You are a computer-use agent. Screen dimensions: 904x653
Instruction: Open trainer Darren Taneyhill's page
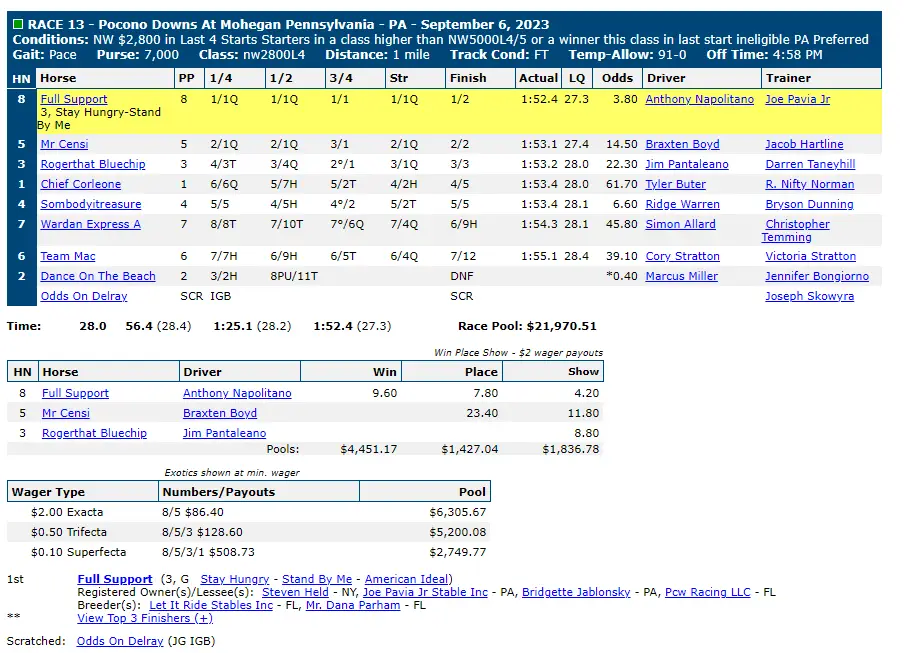tap(810, 164)
